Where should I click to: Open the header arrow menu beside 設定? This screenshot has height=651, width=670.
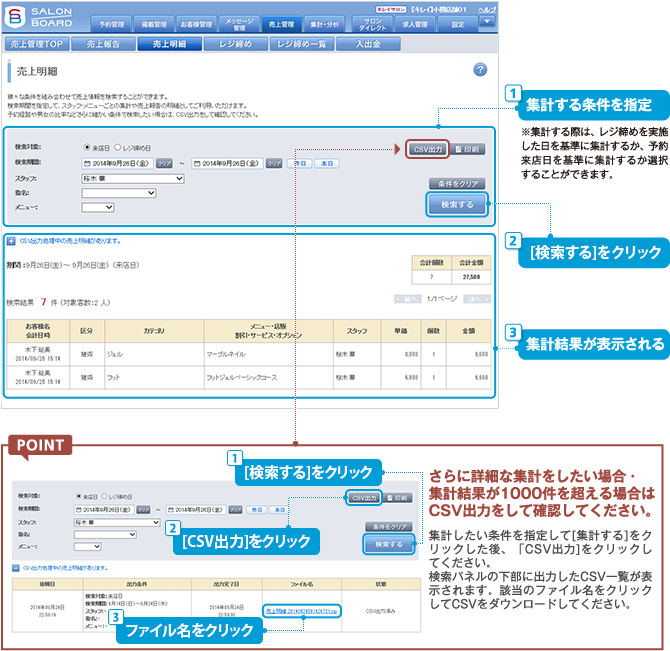click(x=487, y=21)
